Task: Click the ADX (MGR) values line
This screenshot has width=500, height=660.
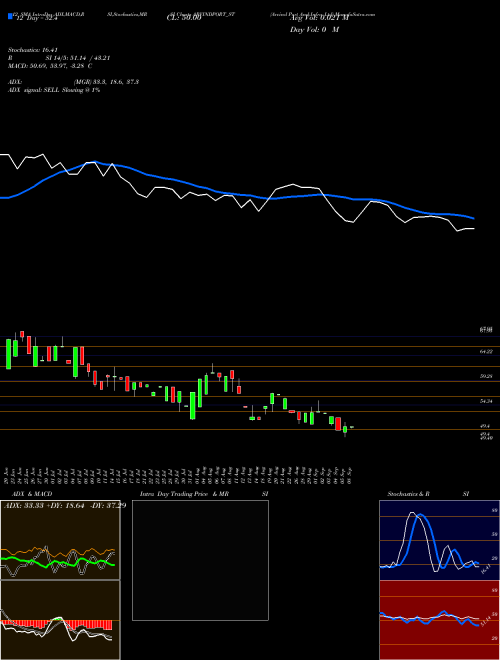Action: [73, 82]
